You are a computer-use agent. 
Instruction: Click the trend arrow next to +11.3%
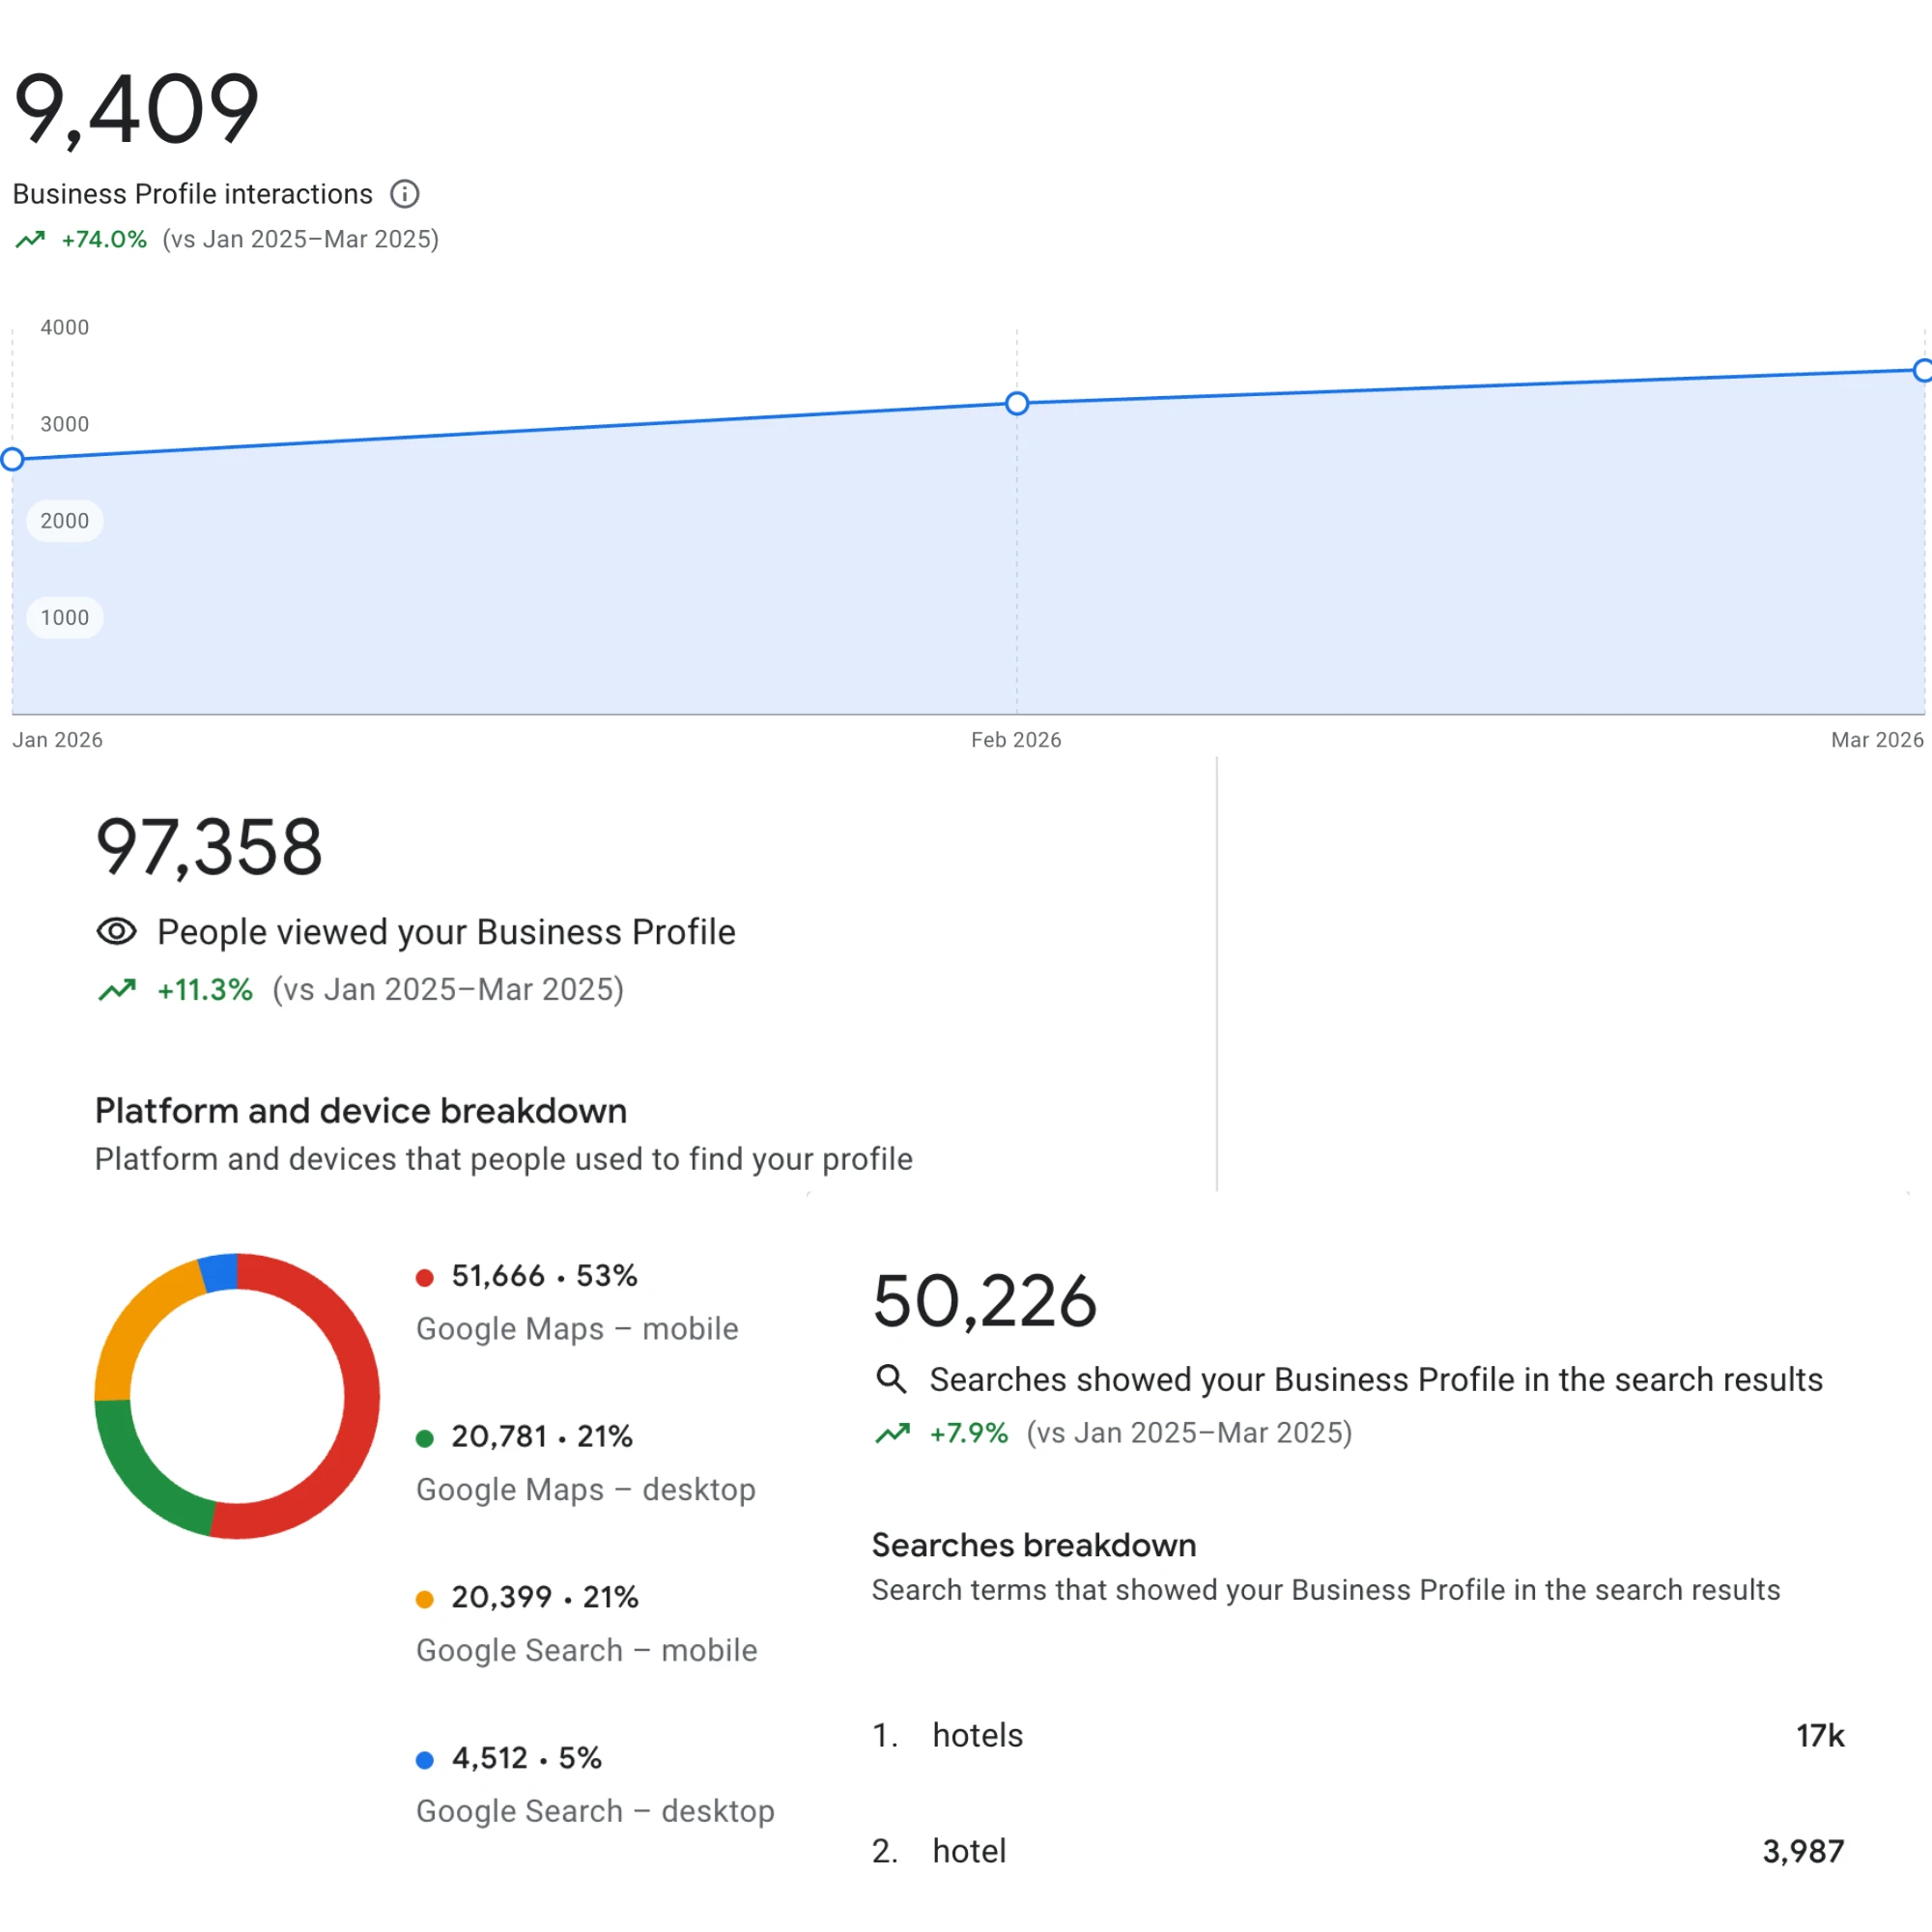(x=118, y=988)
